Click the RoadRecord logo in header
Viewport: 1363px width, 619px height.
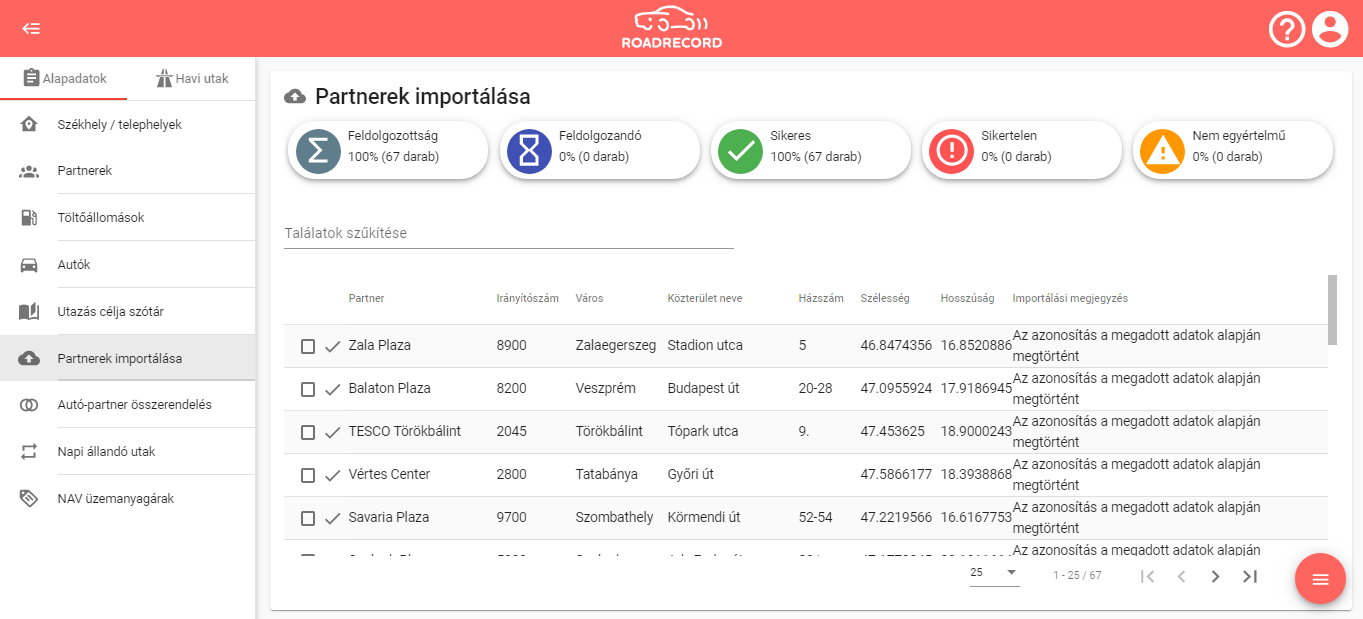[671, 29]
